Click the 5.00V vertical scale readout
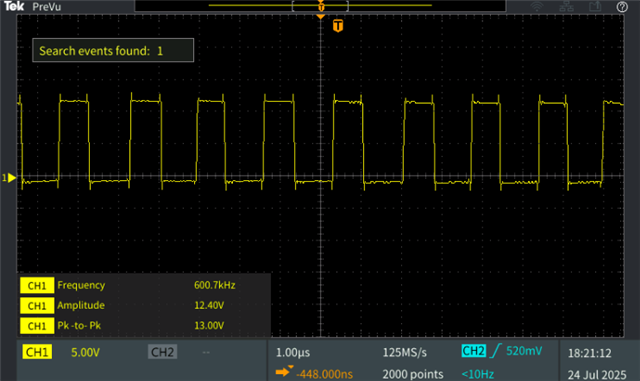The width and height of the screenshot is (640, 381). click(85, 352)
